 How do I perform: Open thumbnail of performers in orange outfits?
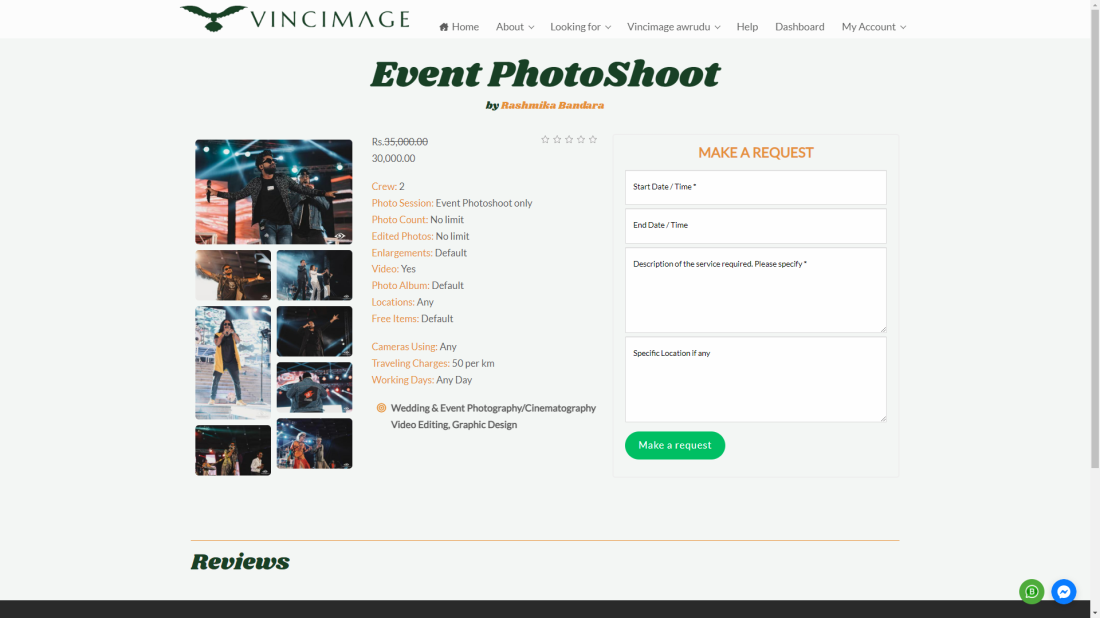(x=314, y=443)
